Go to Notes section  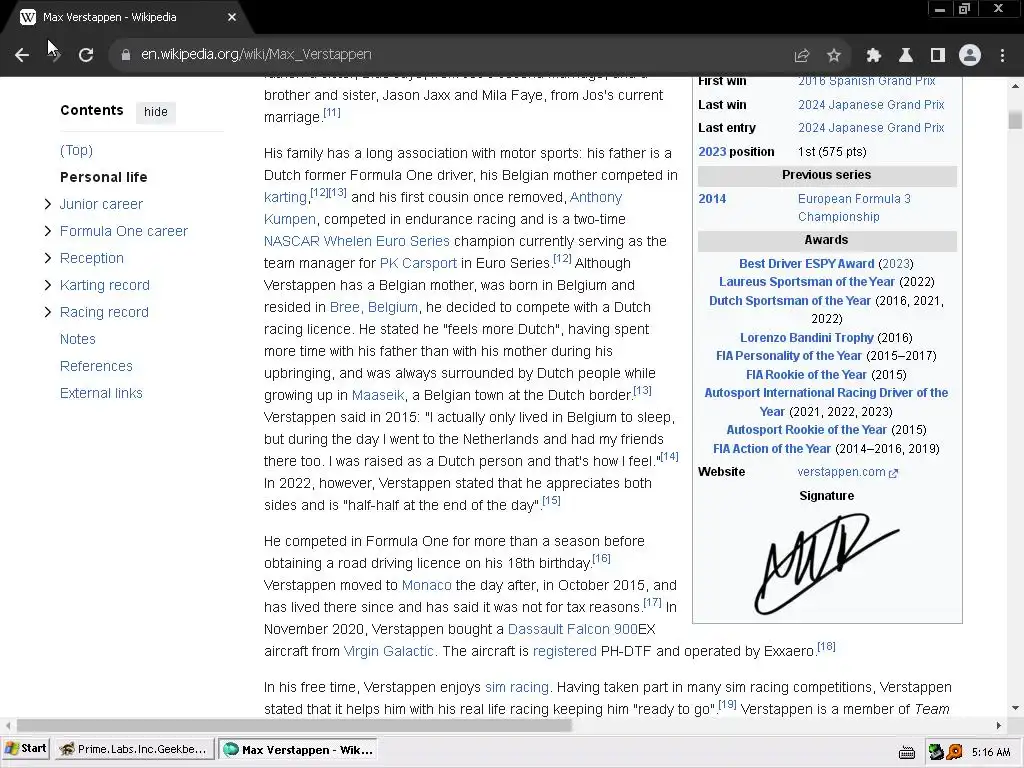(78, 339)
